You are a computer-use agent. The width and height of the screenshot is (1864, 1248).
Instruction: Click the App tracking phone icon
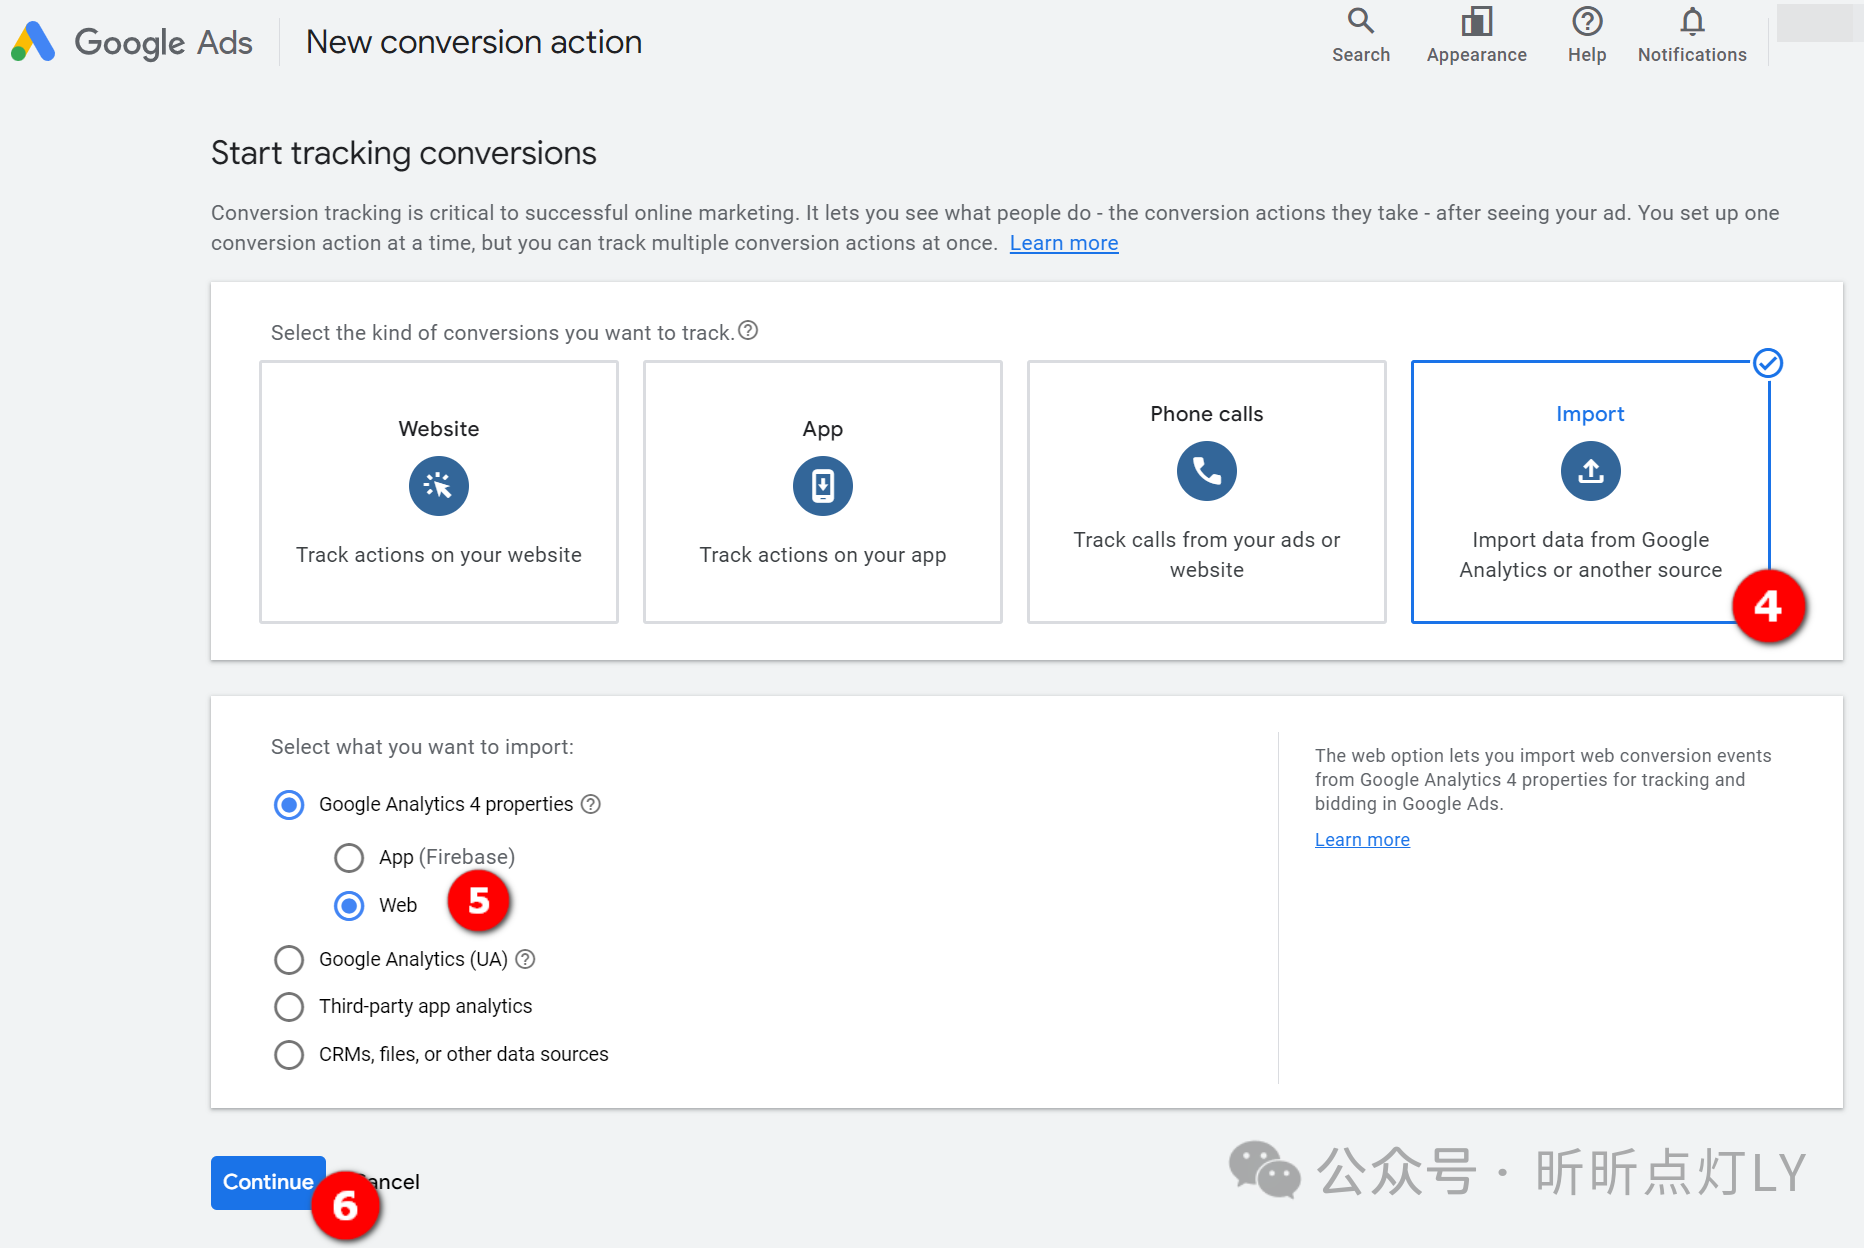pos(822,486)
